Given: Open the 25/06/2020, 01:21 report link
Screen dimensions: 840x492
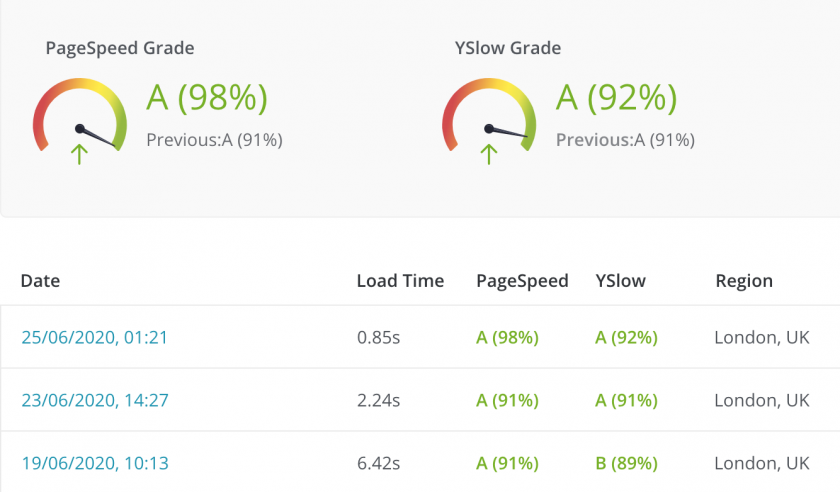Looking at the screenshot, I should pos(94,338).
